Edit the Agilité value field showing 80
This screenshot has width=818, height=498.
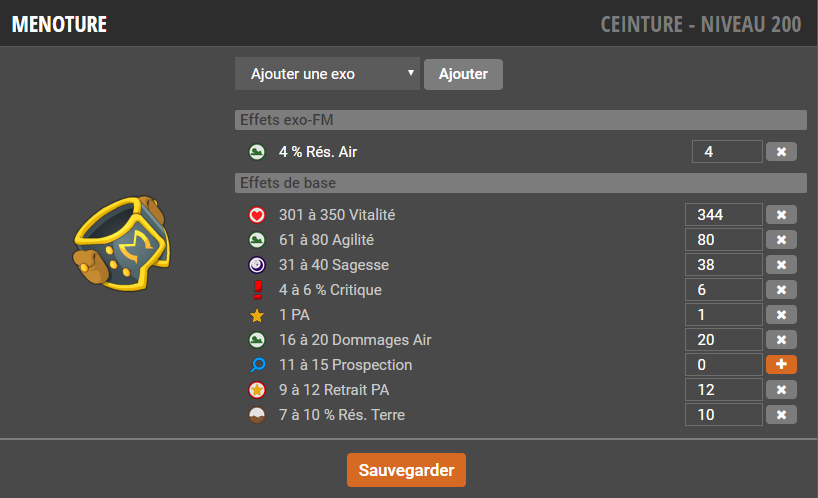724,240
